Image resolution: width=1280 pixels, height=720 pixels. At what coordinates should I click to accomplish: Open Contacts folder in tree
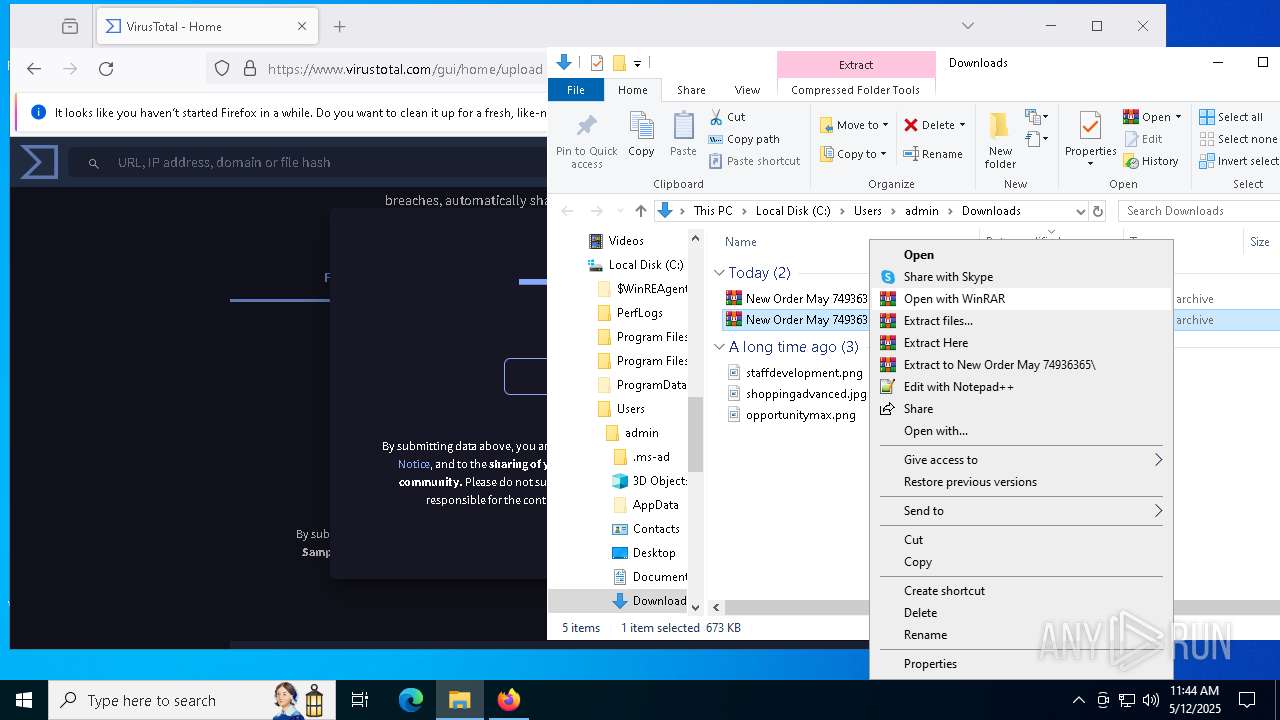click(x=645, y=529)
